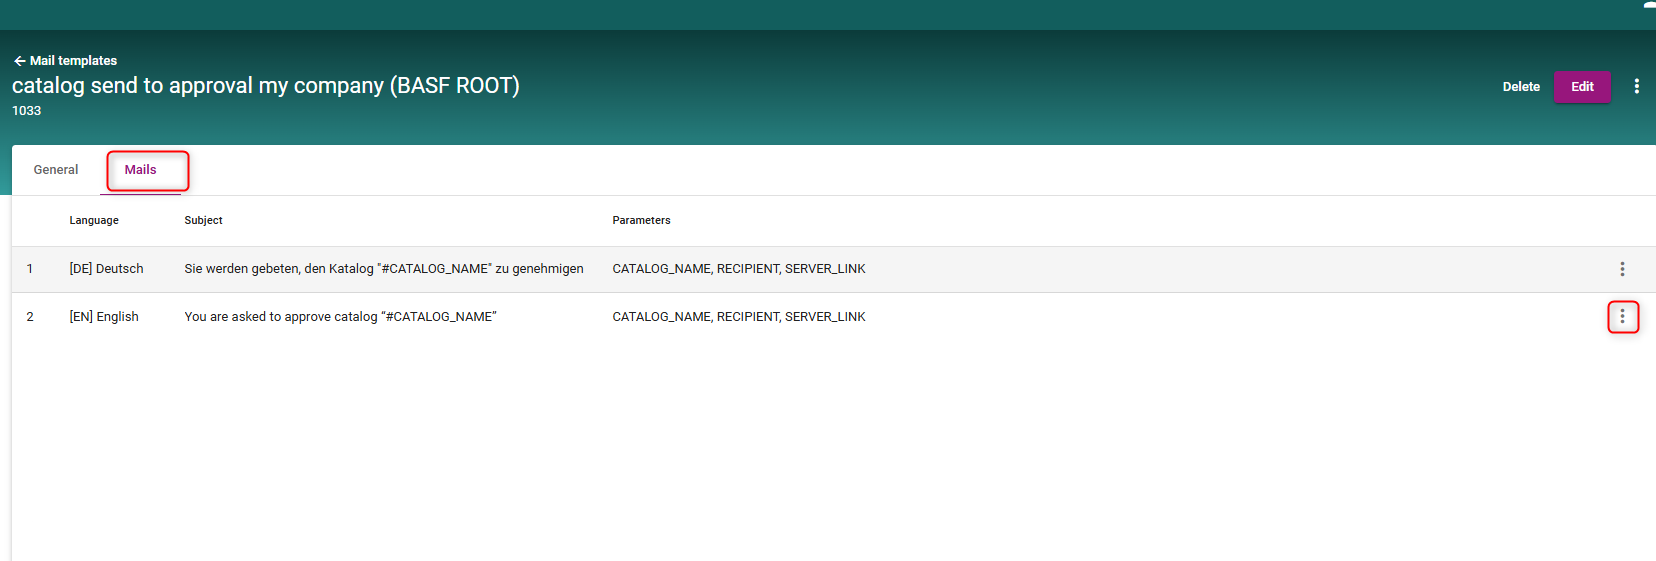Click the Language column header
Image resolution: width=1656 pixels, height=561 pixels.
94,221
